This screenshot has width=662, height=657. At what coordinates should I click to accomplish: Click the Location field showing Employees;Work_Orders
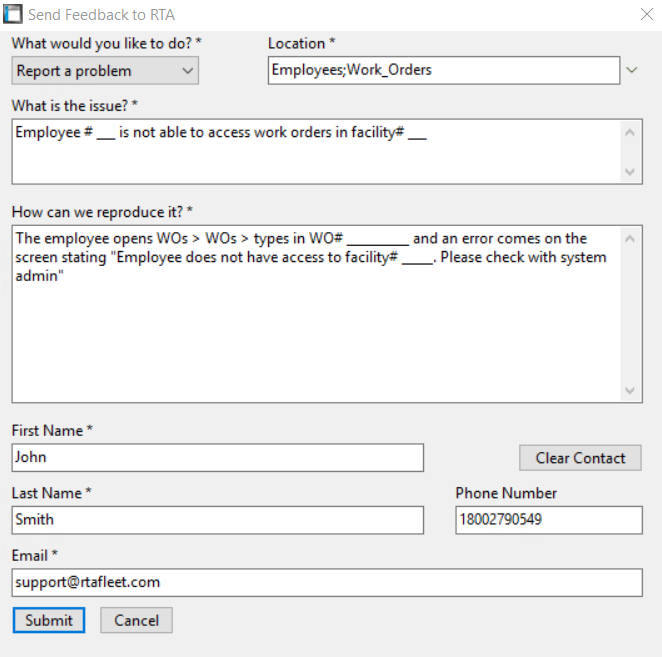point(444,70)
